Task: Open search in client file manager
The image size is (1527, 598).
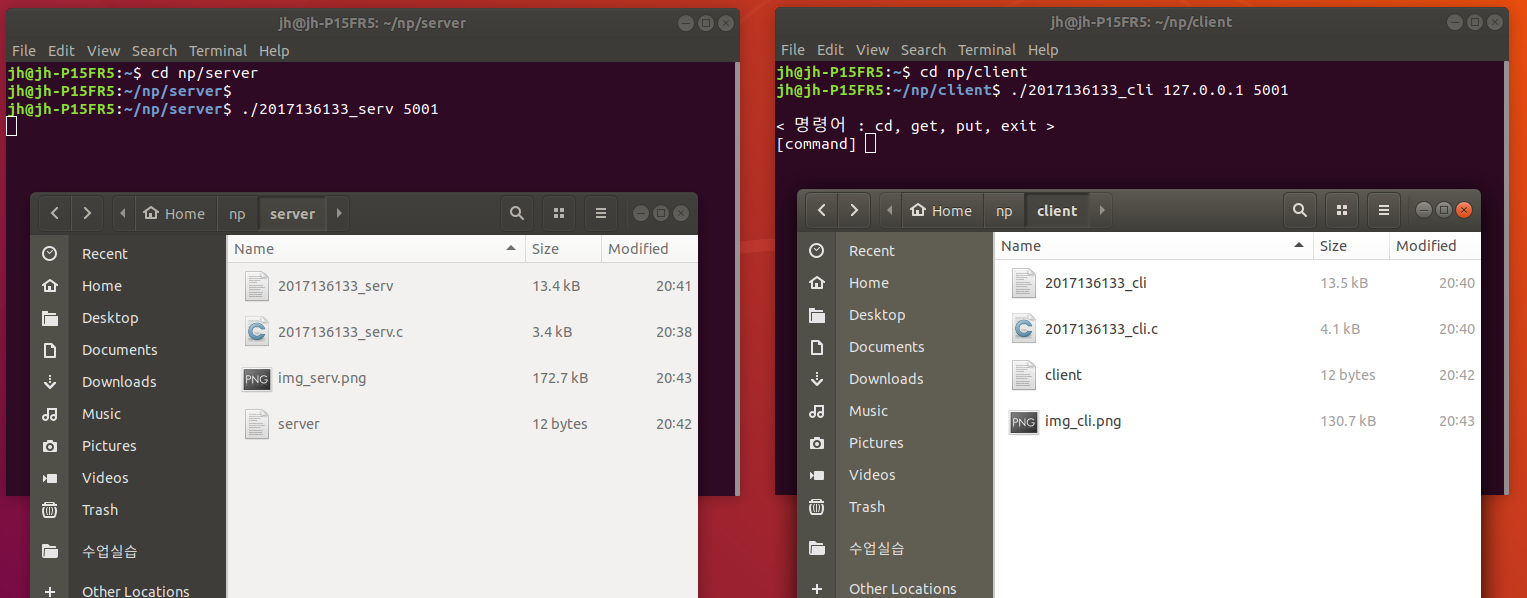Action: click(1299, 210)
